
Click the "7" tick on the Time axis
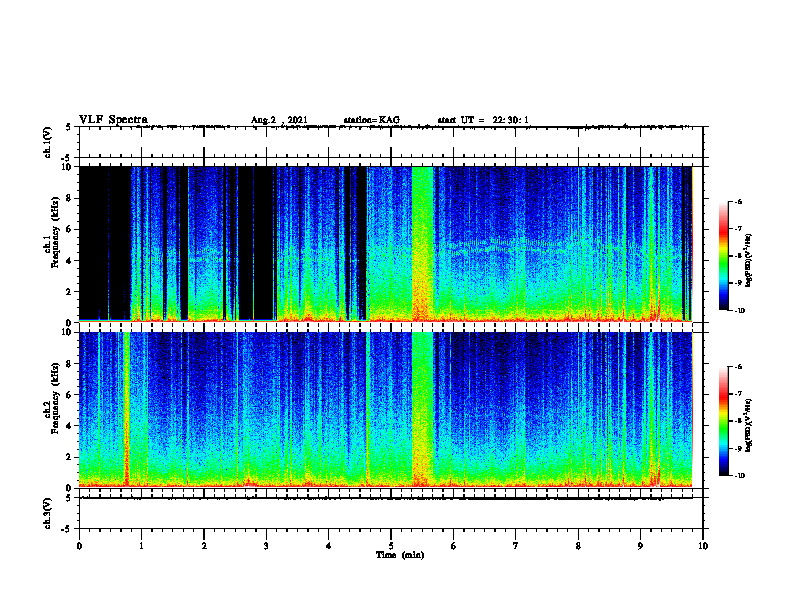pos(516,546)
